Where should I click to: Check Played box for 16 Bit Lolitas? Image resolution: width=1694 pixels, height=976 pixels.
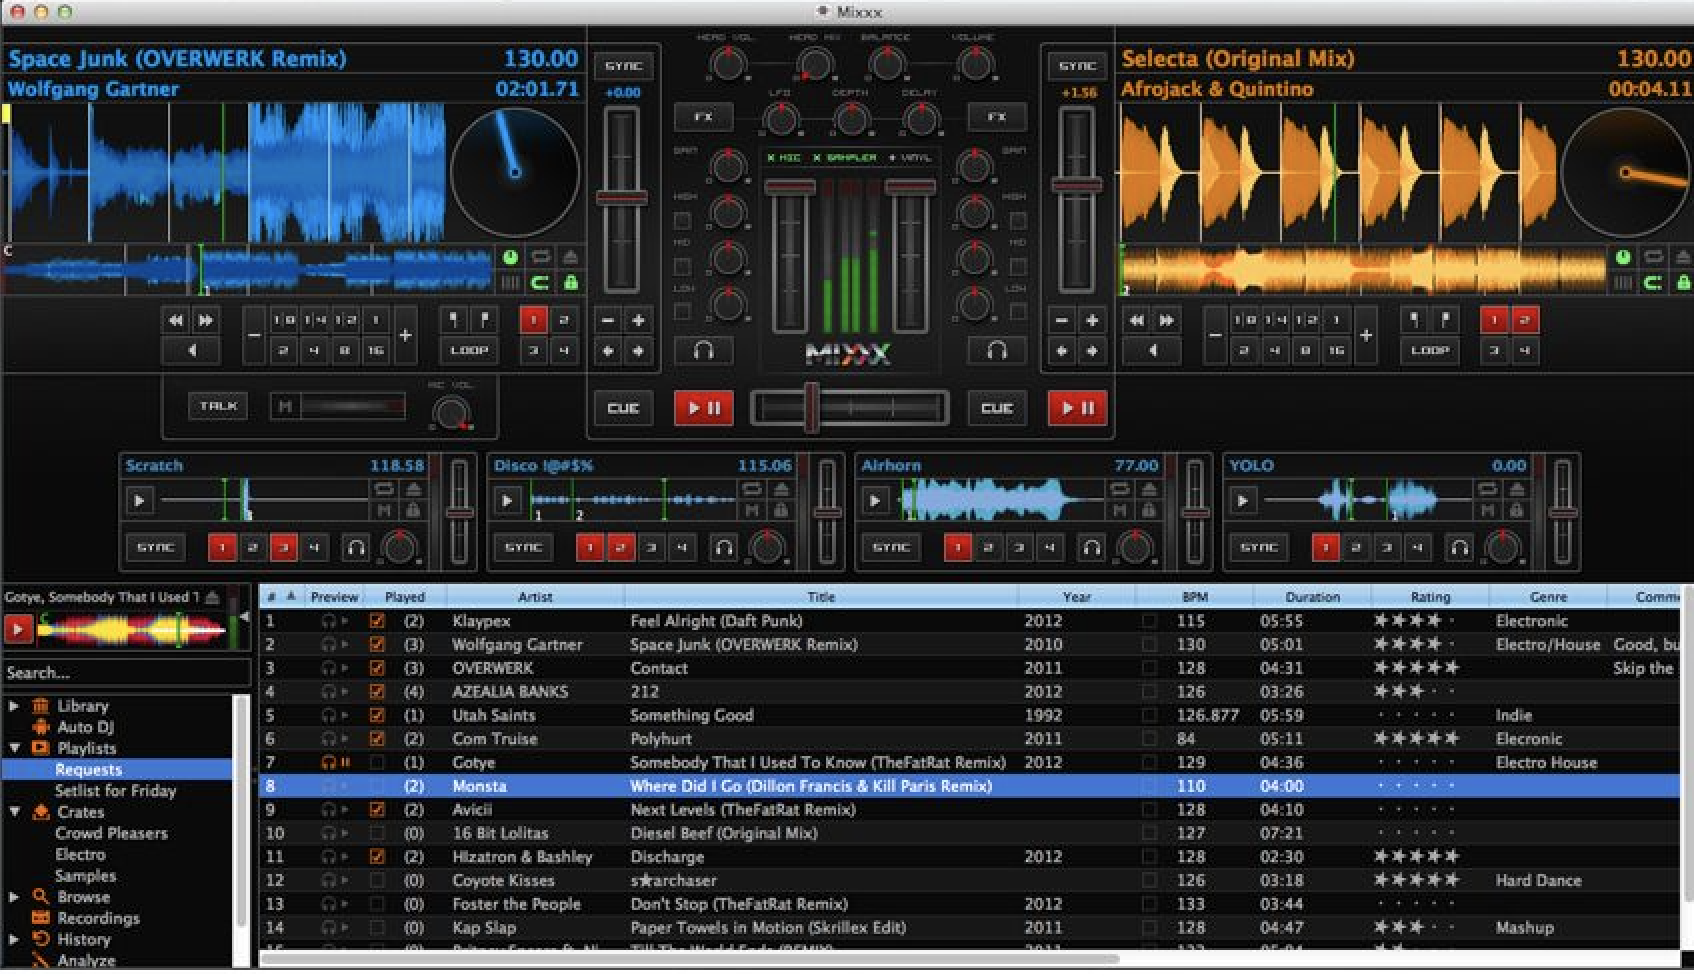377,834
